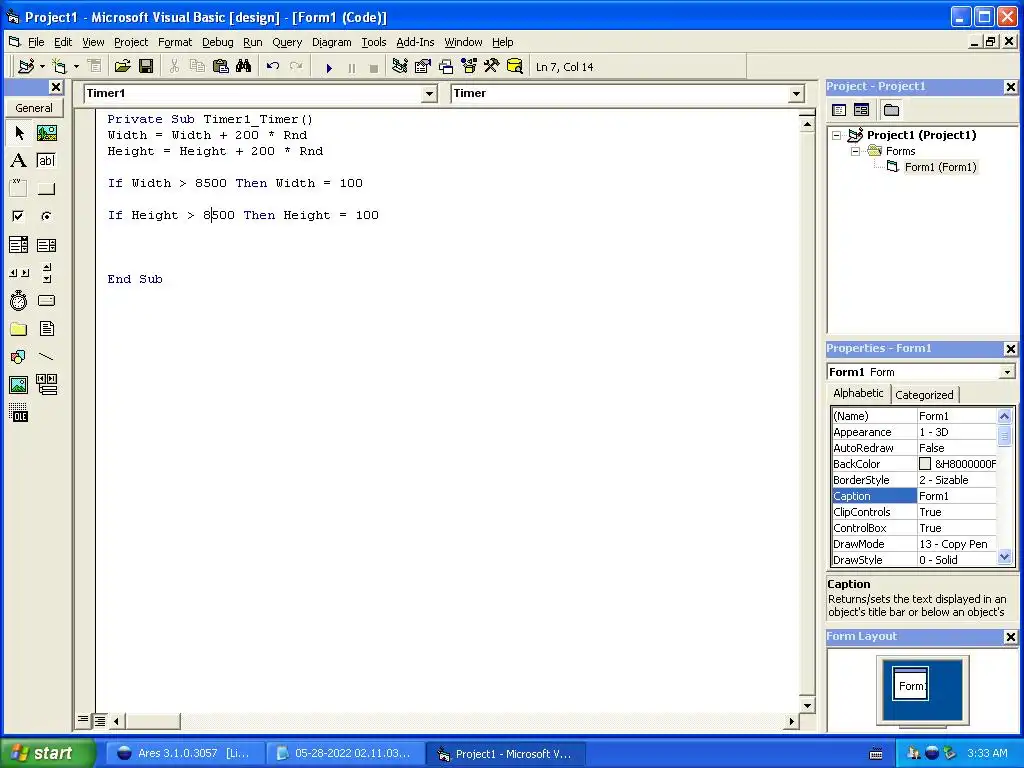Image resolution: width=1024 pixels, height=768 pixels.
Task: Click the Save Project floppy icon
Action: [x=146, y=67]
